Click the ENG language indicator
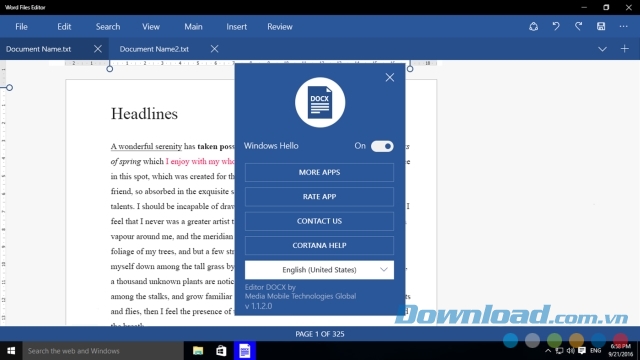640x360 pixels. coord(596,351)
